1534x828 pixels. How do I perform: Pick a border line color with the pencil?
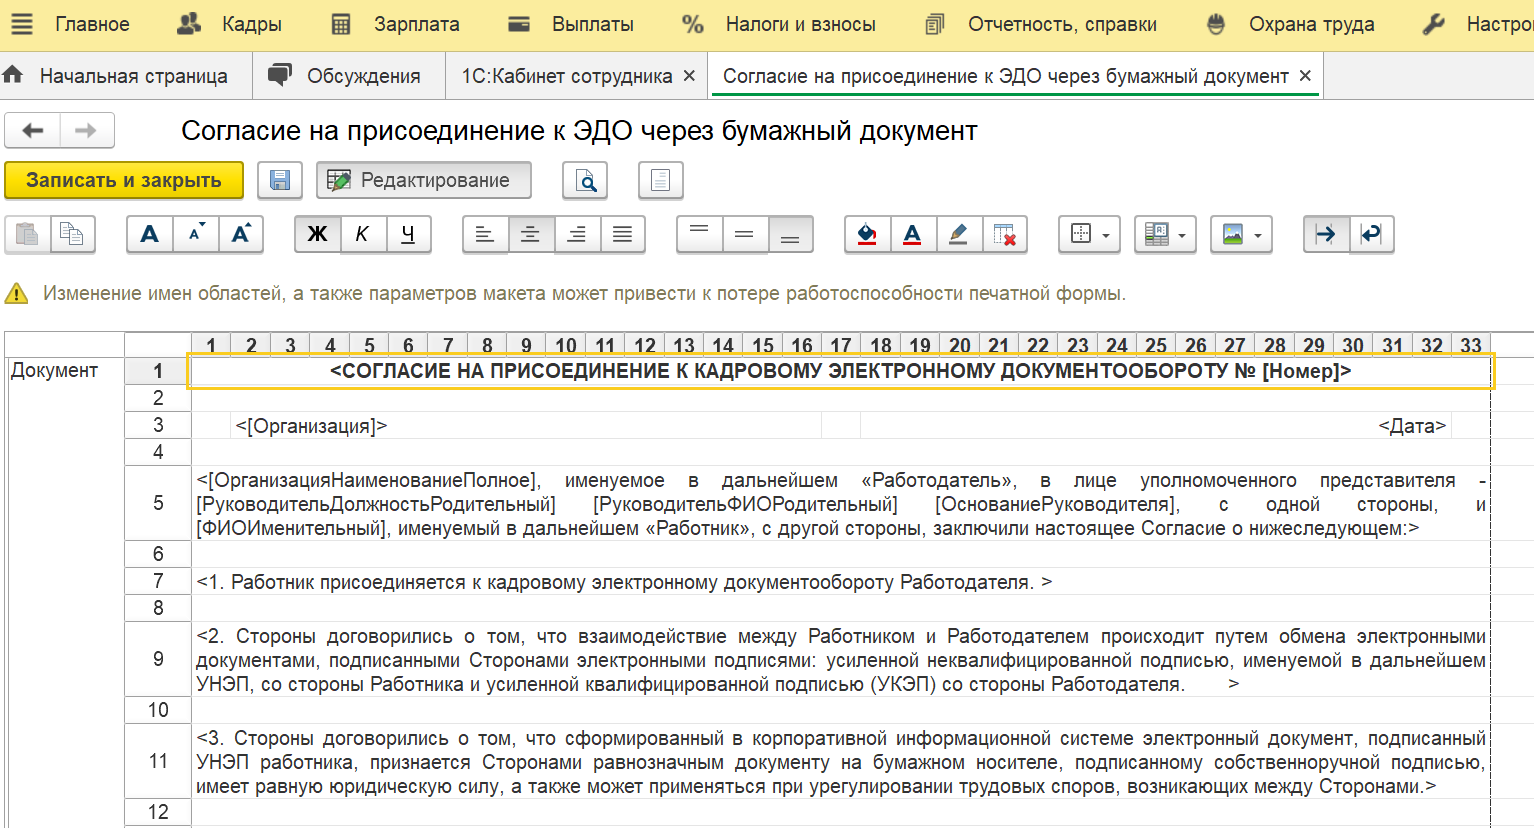(x=959, y=234)
